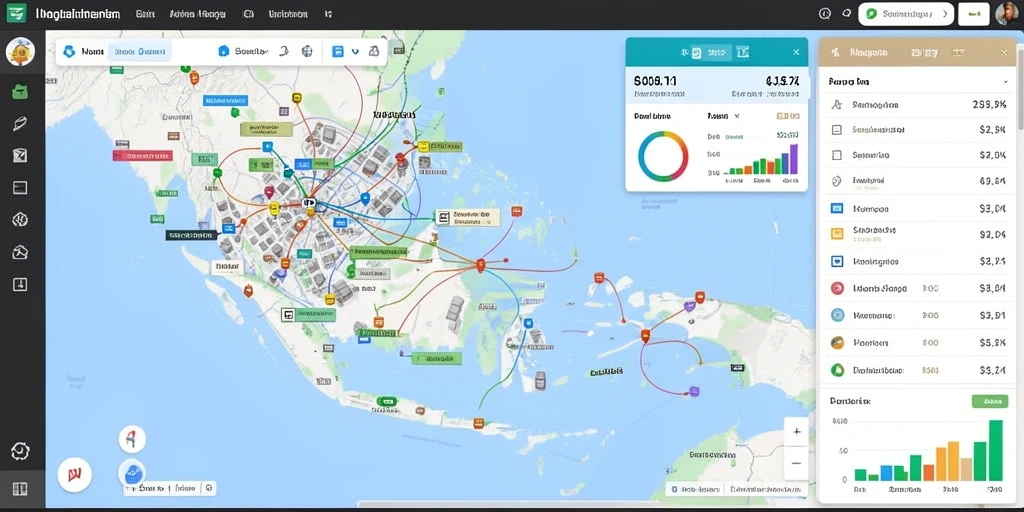Select the chart icon tab in teal panel header
Image resolution: width=1024 pixels, height=512 pixels.
click(743, 52)
